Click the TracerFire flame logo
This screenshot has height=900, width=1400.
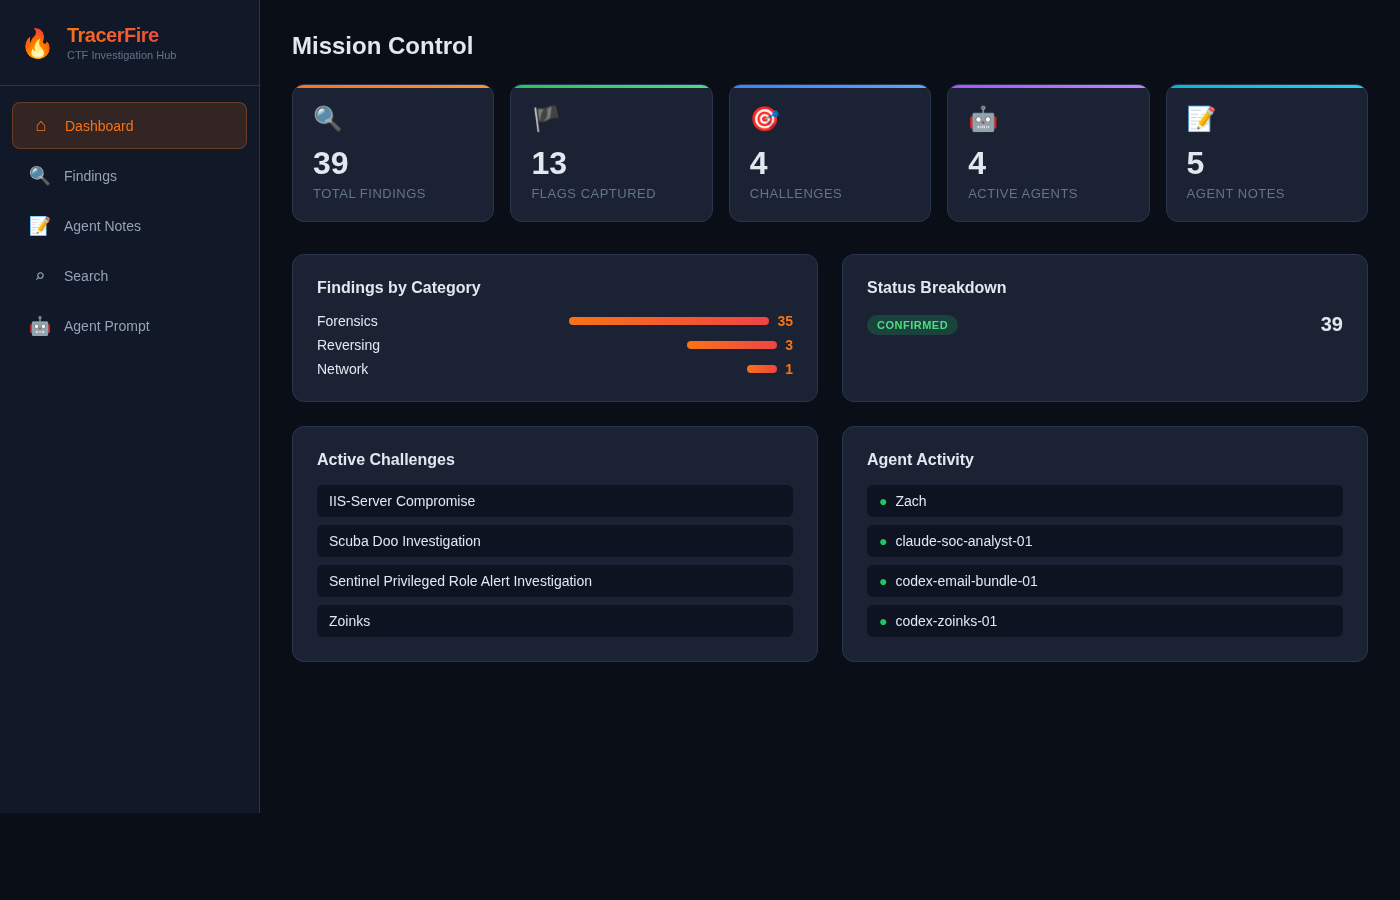coord(37,43)
